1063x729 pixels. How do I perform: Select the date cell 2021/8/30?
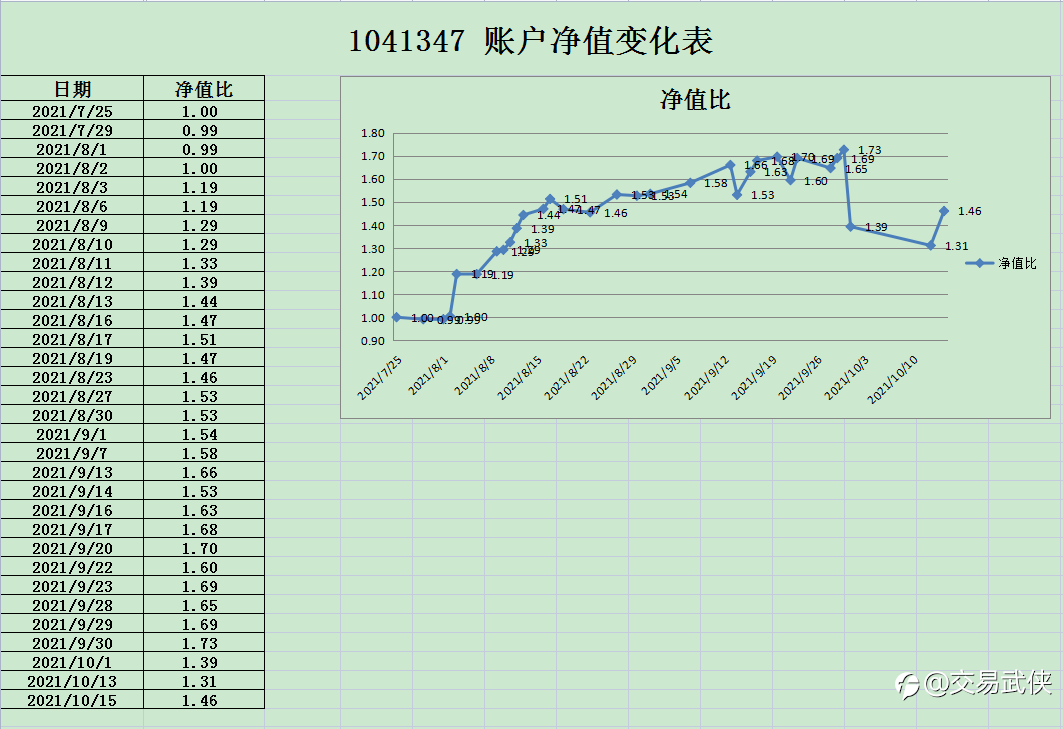72,415
